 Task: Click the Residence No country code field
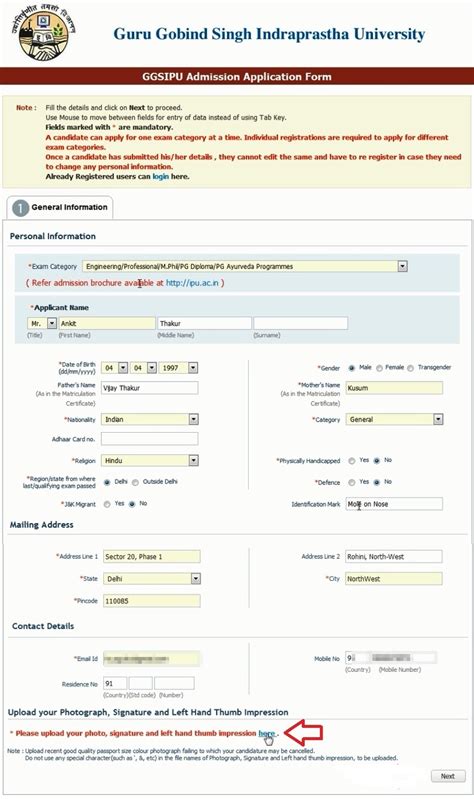115,683
